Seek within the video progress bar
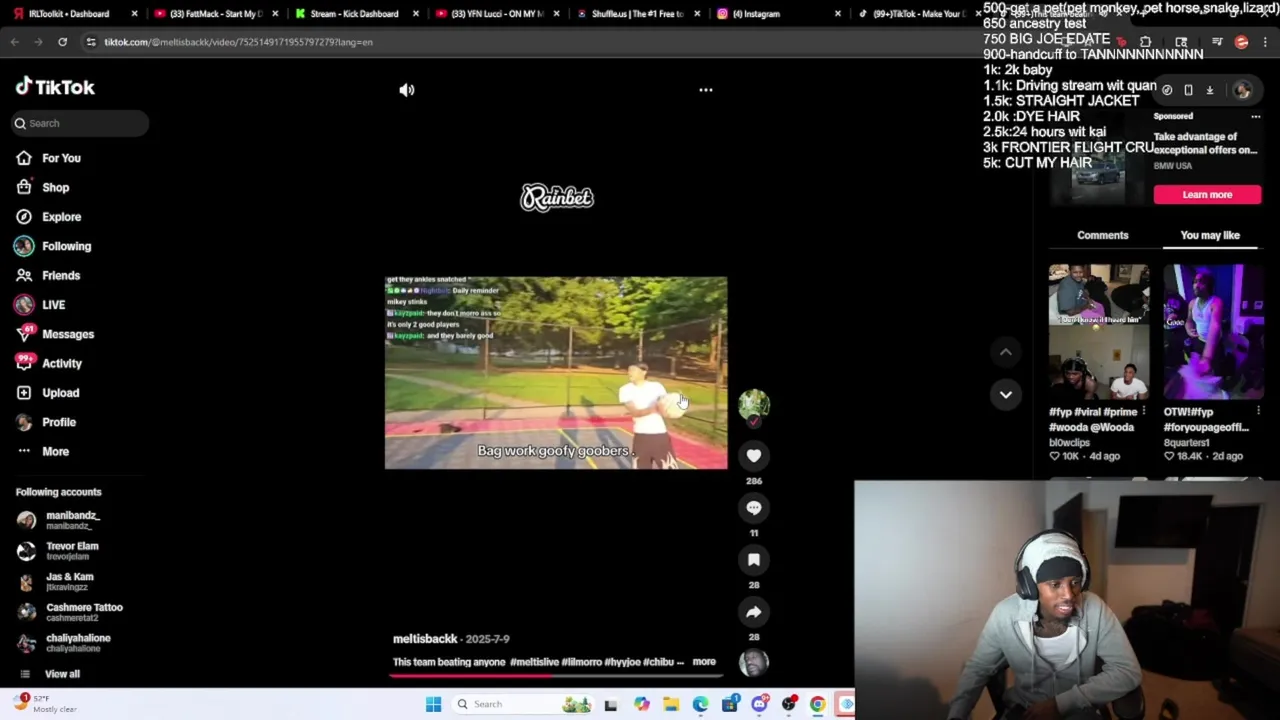 pyautogui.click(x=558, y=675)
